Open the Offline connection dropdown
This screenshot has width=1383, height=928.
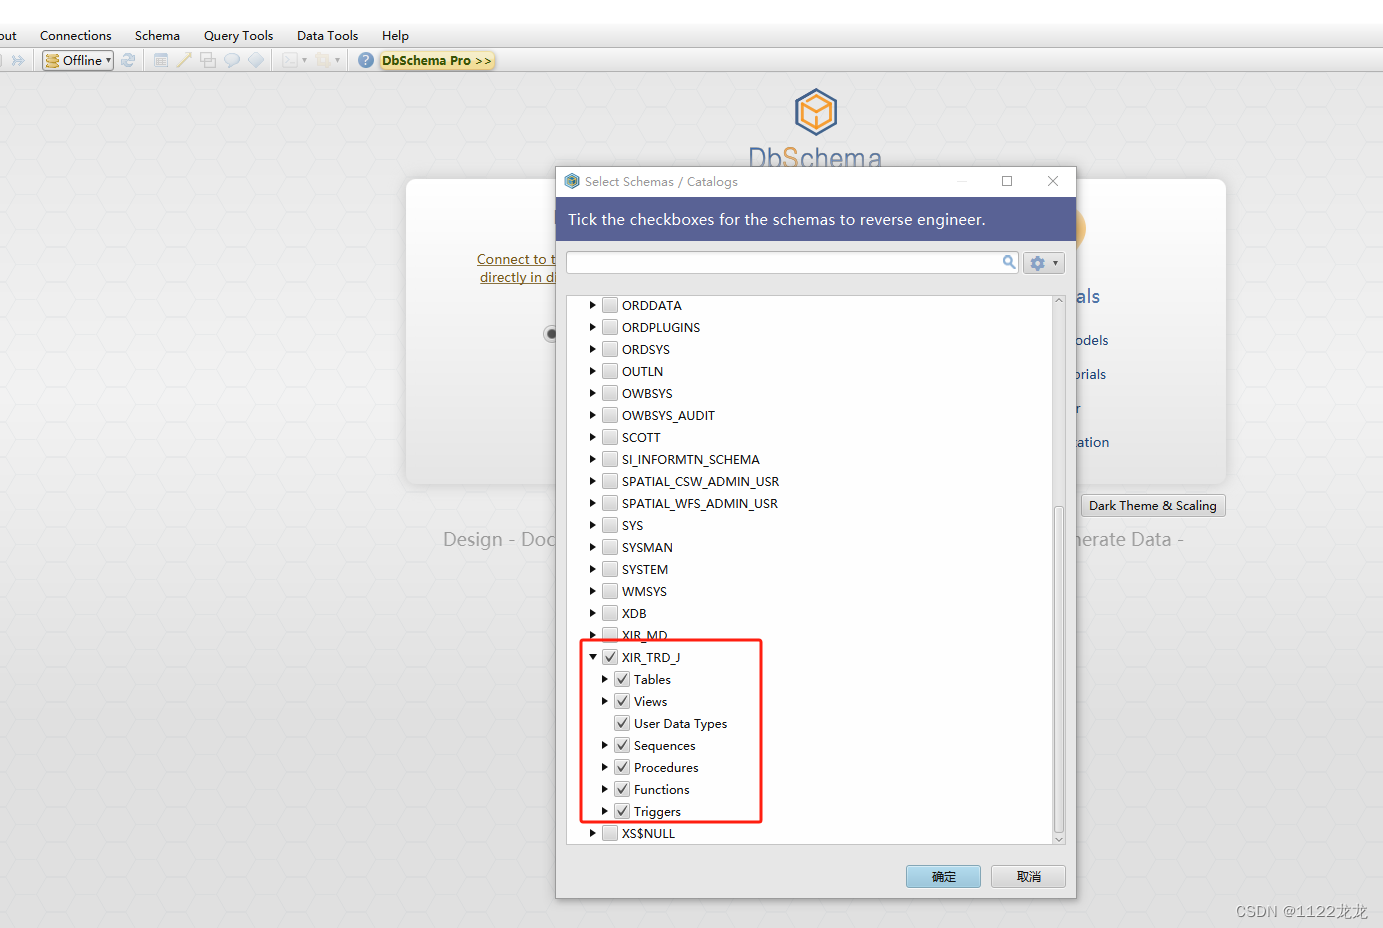pos(78,60)
